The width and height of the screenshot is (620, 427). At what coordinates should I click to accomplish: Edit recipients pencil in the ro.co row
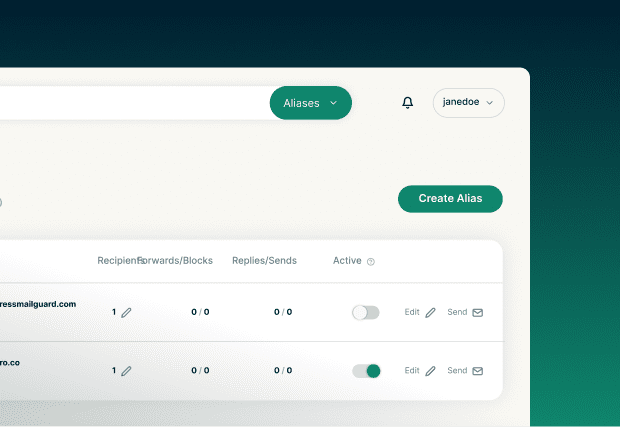[x=126, y=371]
